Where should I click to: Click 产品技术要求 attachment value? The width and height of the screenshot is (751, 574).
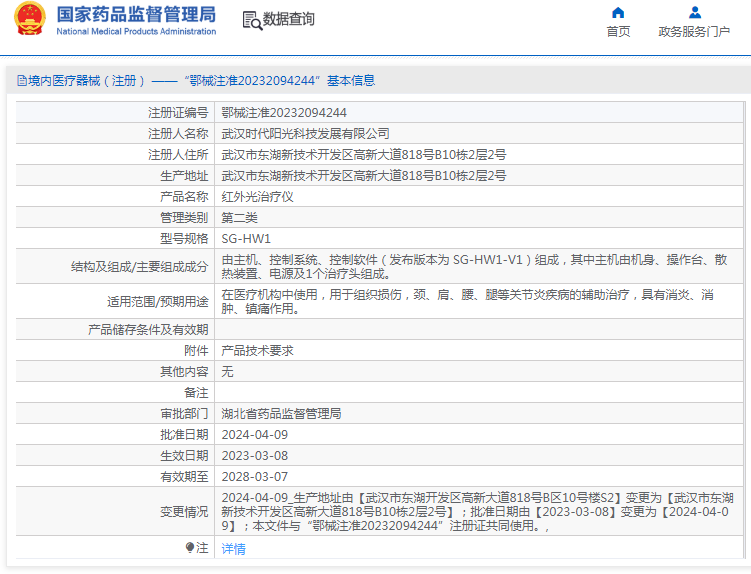point(257,351)
